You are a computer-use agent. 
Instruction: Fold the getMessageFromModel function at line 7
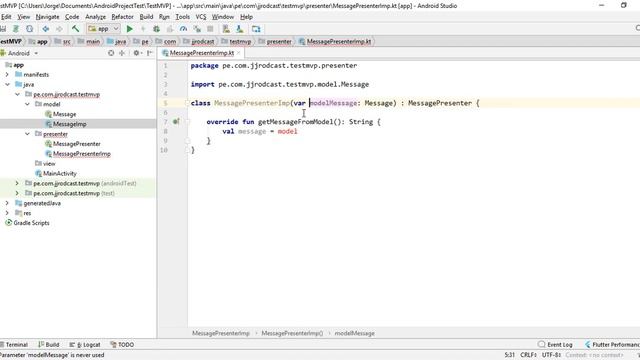[188, 122]
